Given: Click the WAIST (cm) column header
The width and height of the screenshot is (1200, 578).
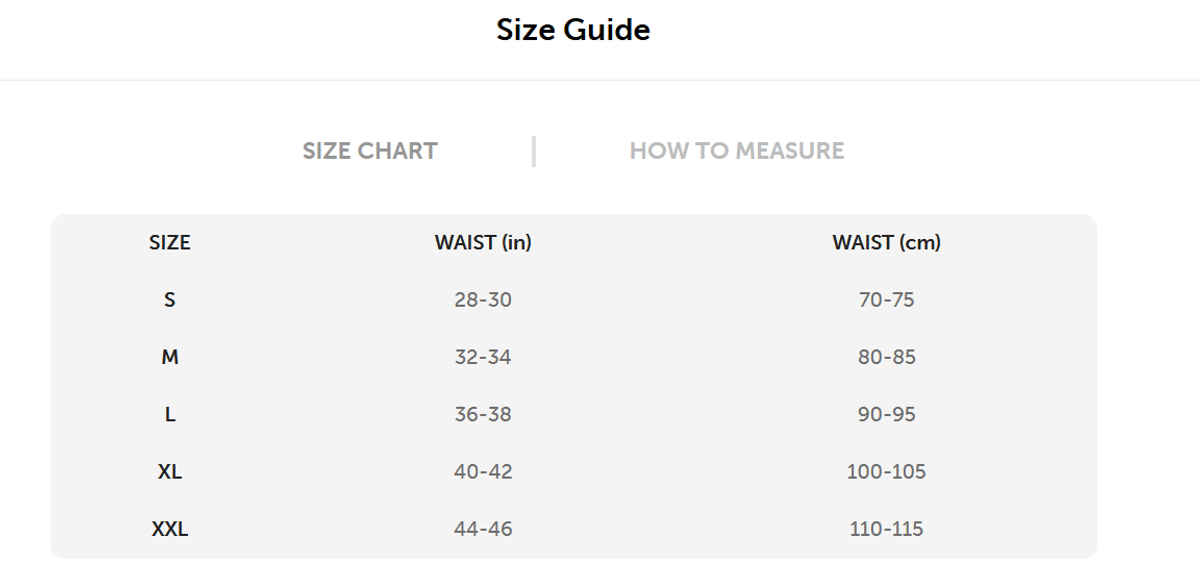Looking at the screenshot, I should pos(886,242).
